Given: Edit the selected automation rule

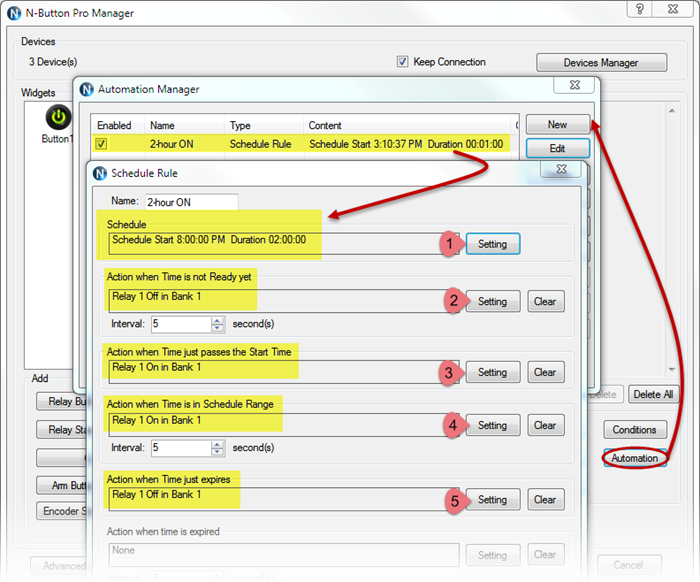Looking at the screenshot, I should tap(558, 148).
